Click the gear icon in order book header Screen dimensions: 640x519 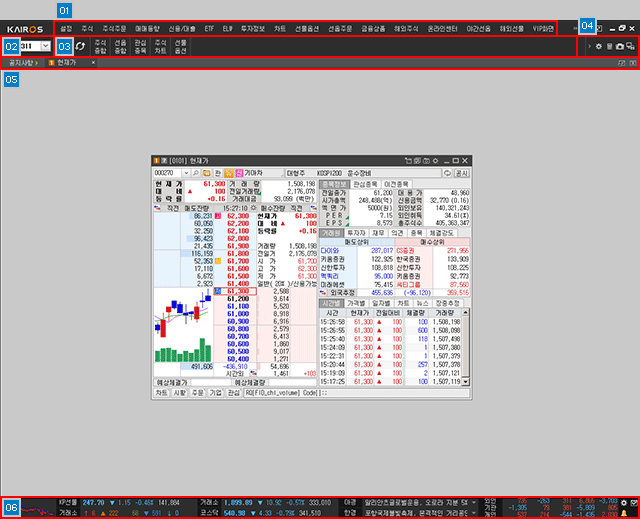coord(253,208)
